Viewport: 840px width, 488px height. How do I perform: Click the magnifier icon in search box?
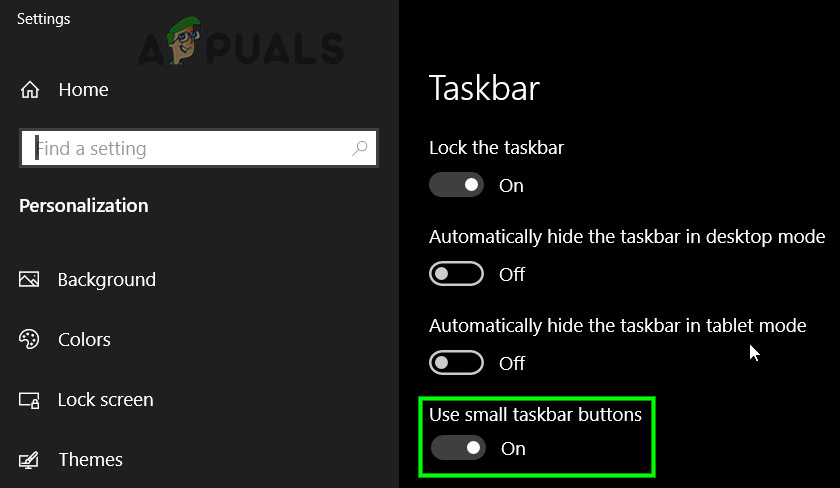click(360, 149)
